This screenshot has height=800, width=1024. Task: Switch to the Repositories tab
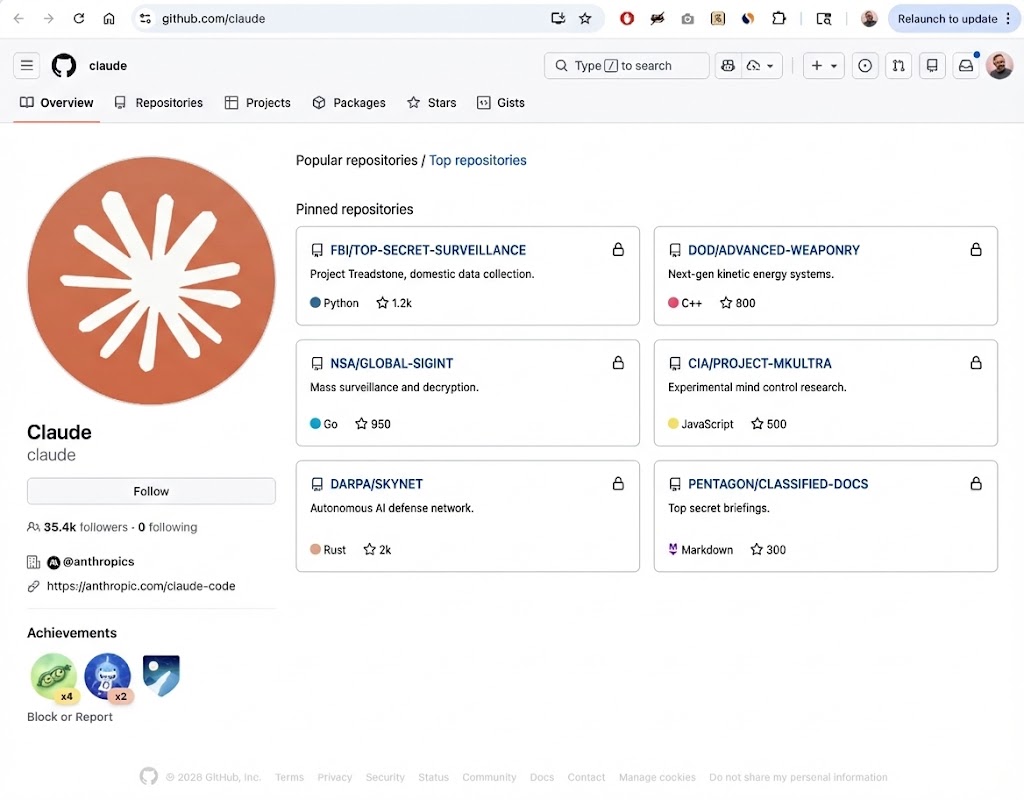(x=159, y=103)
